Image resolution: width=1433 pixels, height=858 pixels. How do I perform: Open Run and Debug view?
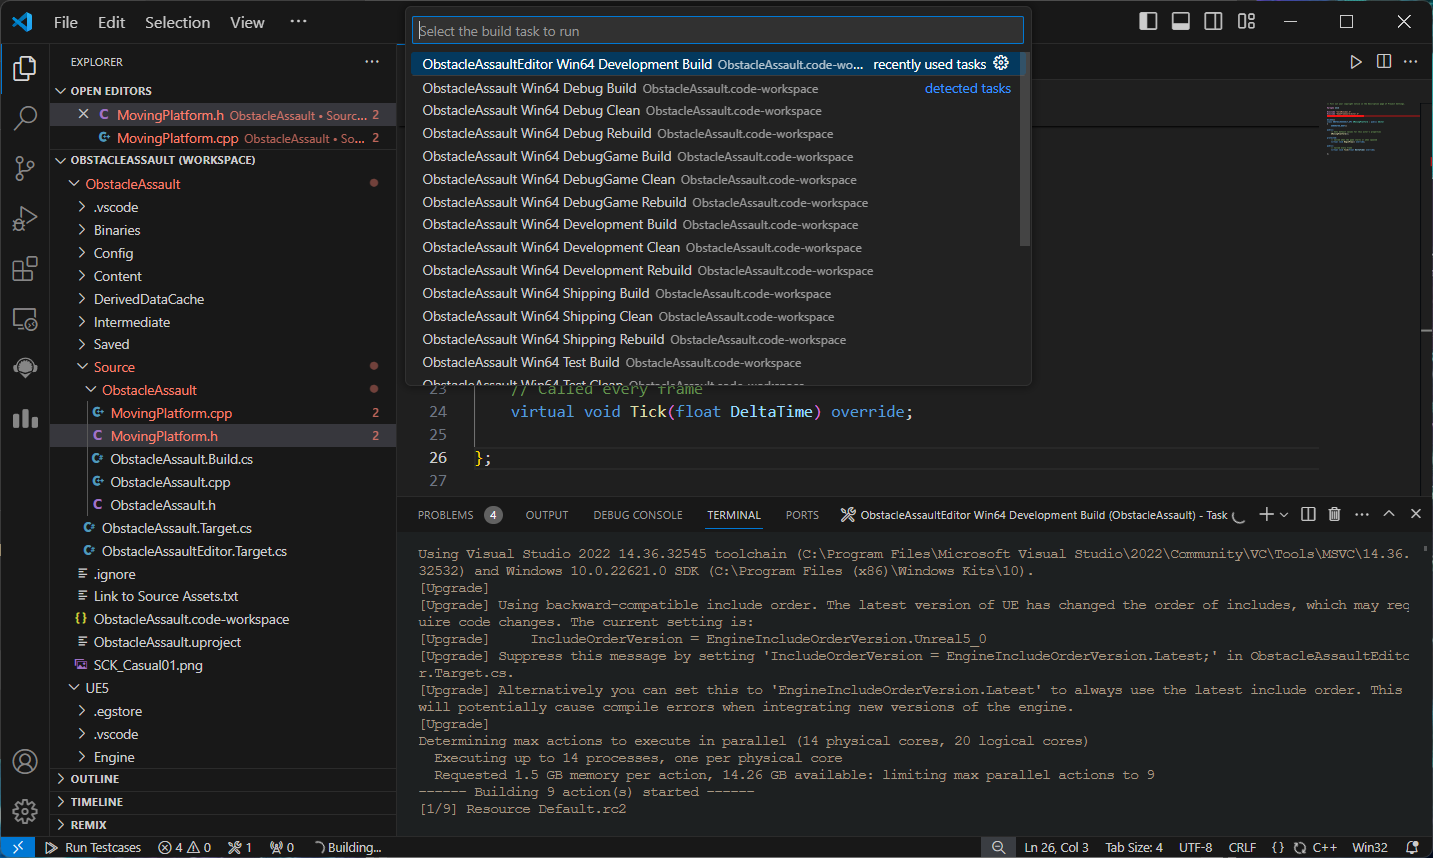[25, 218]
